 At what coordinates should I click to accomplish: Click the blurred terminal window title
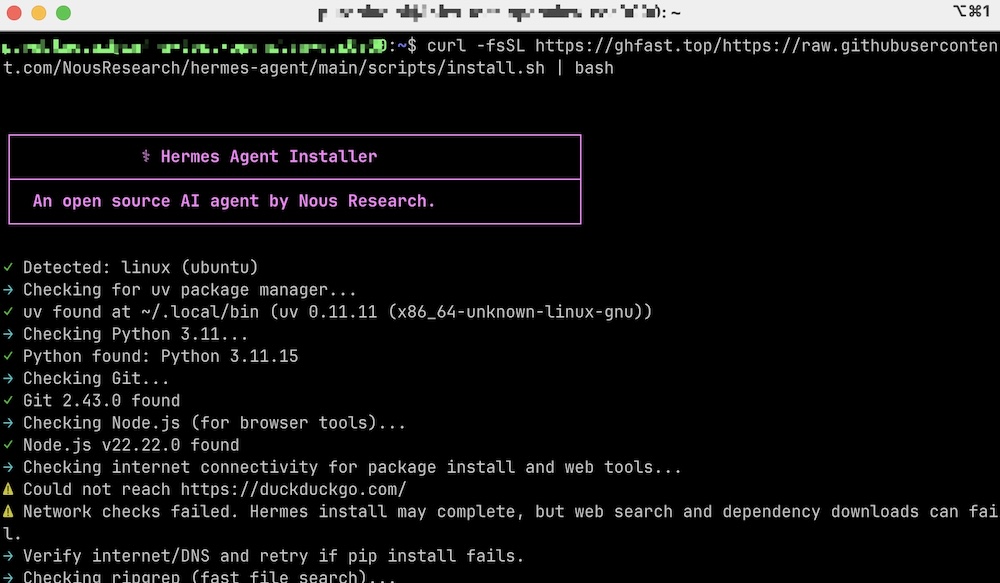tap(499, 13)
